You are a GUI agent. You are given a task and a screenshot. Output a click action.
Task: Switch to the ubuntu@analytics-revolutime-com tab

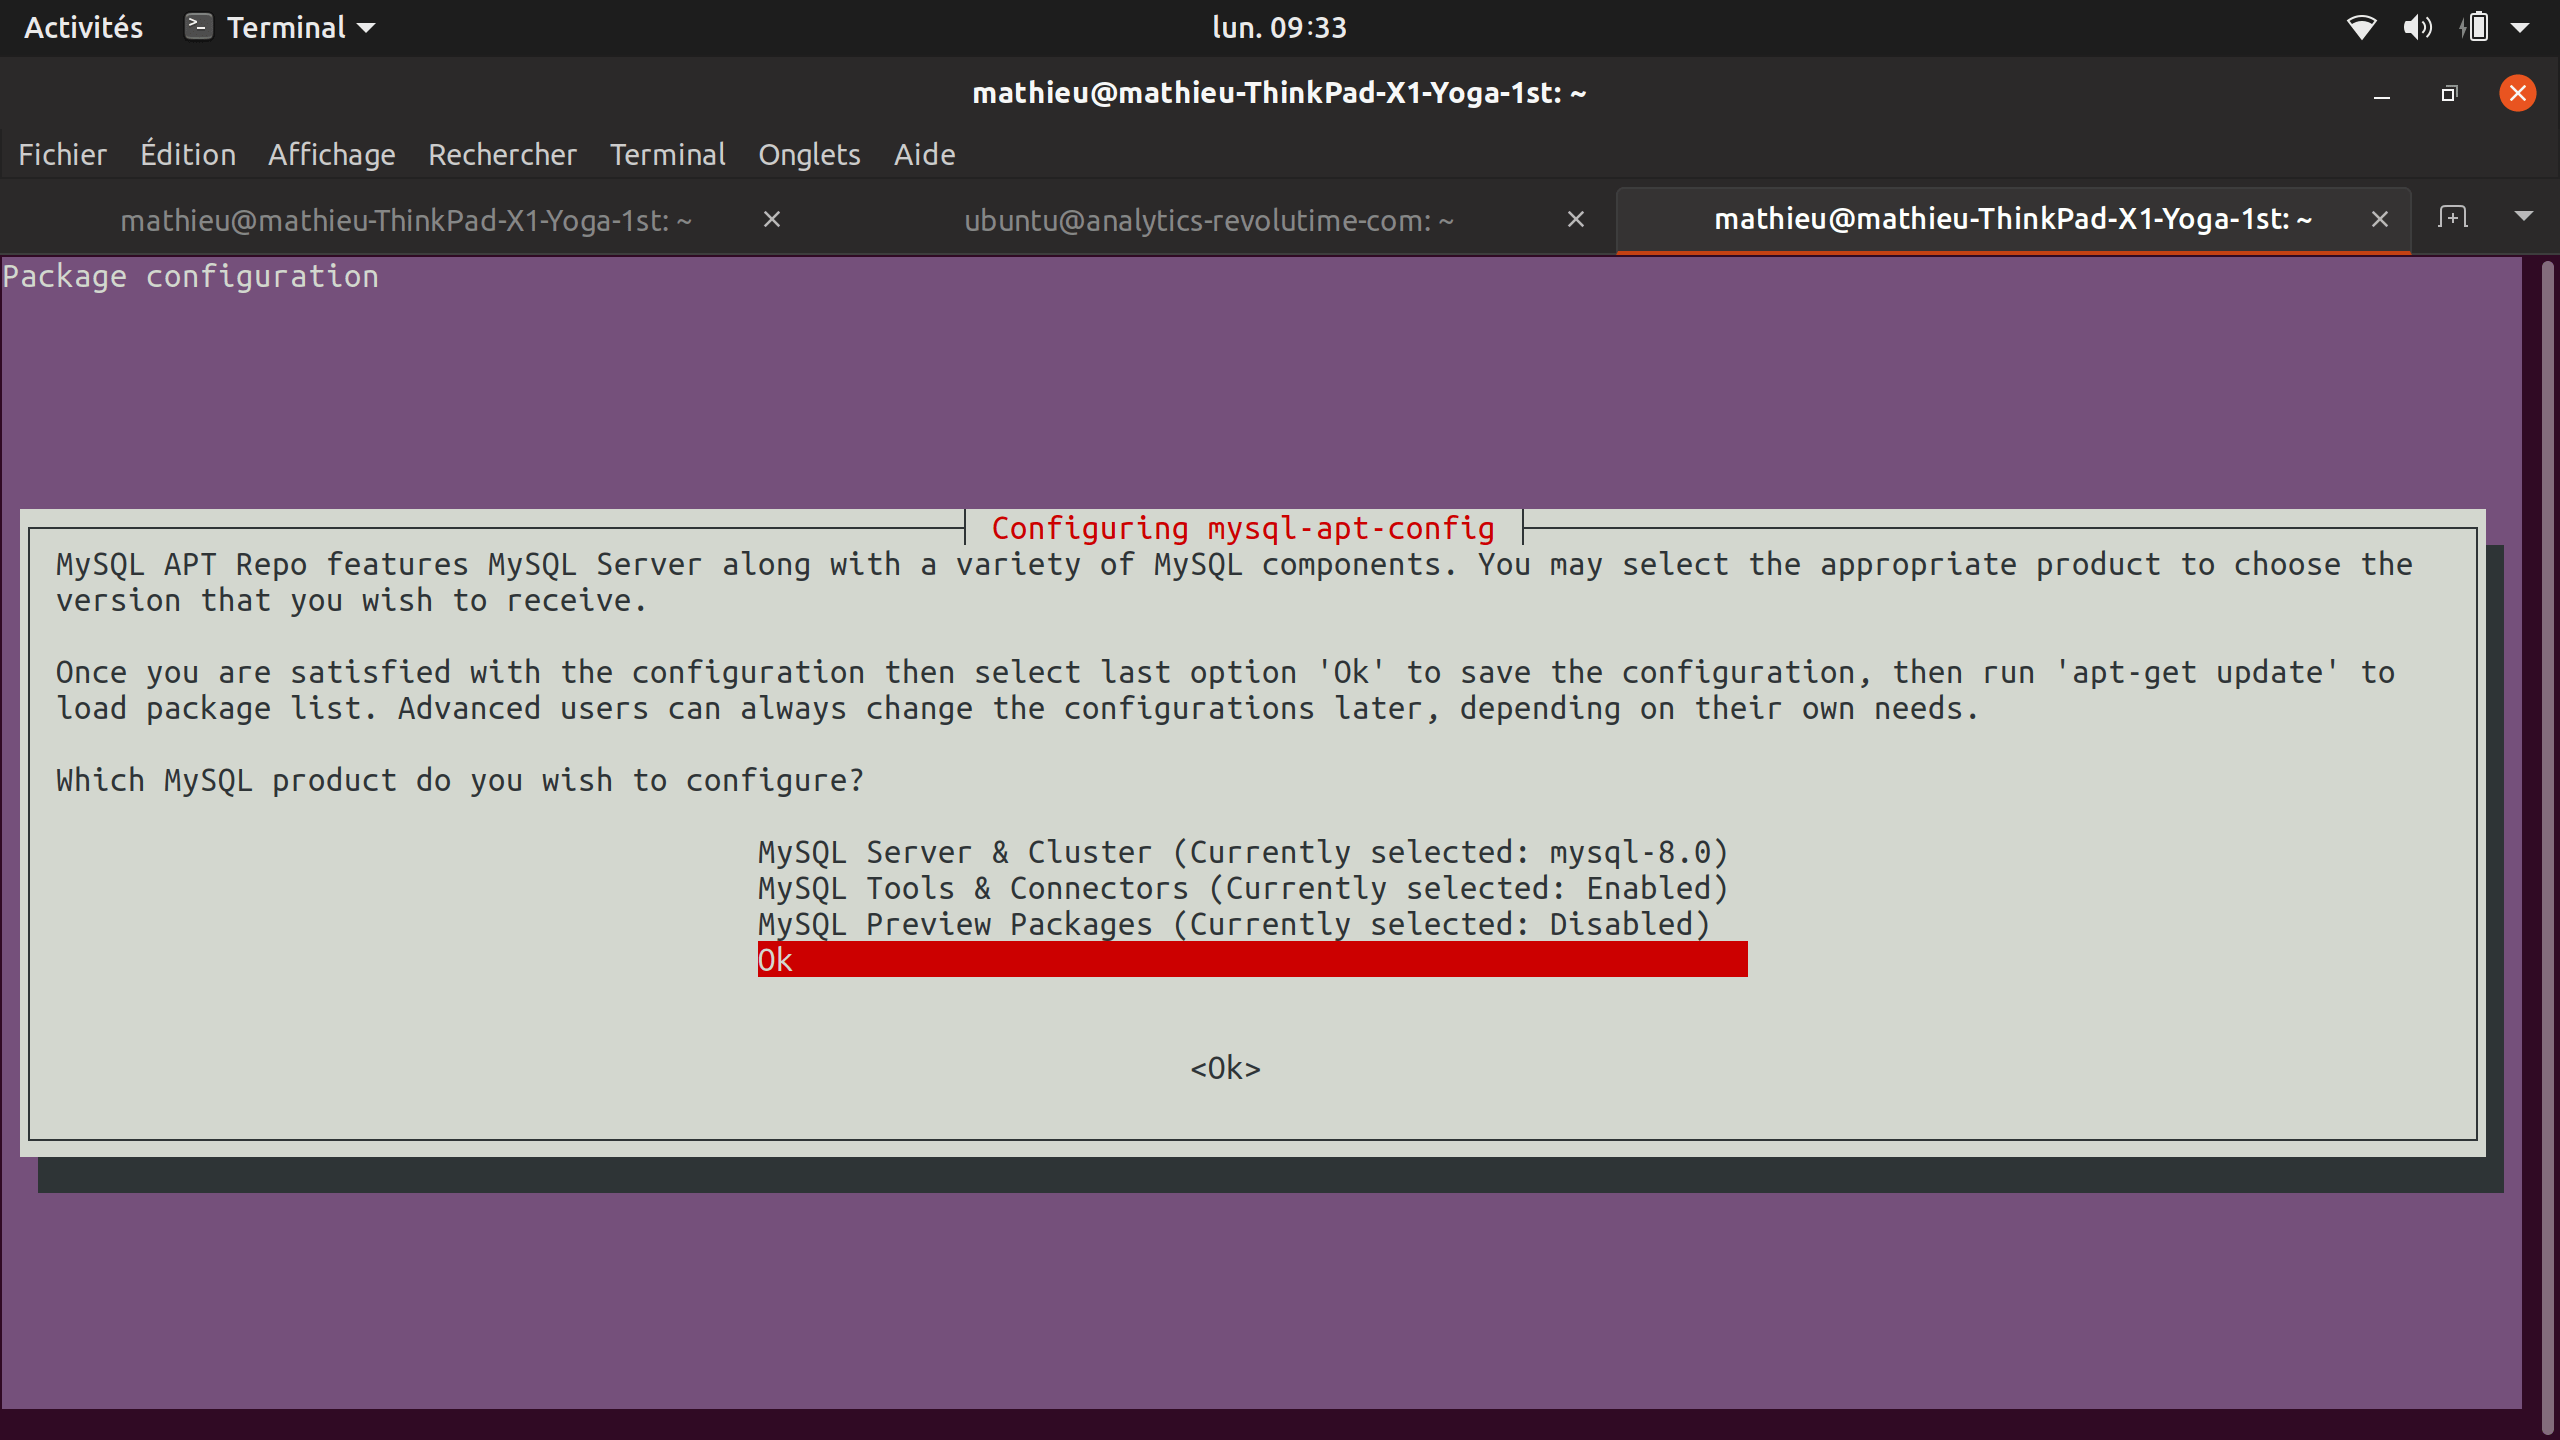coord(1208,220)
